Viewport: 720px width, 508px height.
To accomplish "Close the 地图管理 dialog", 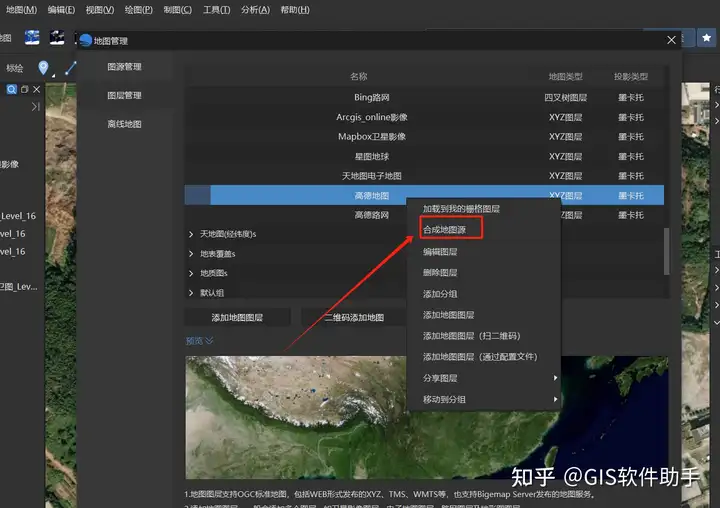I will 671,40.
